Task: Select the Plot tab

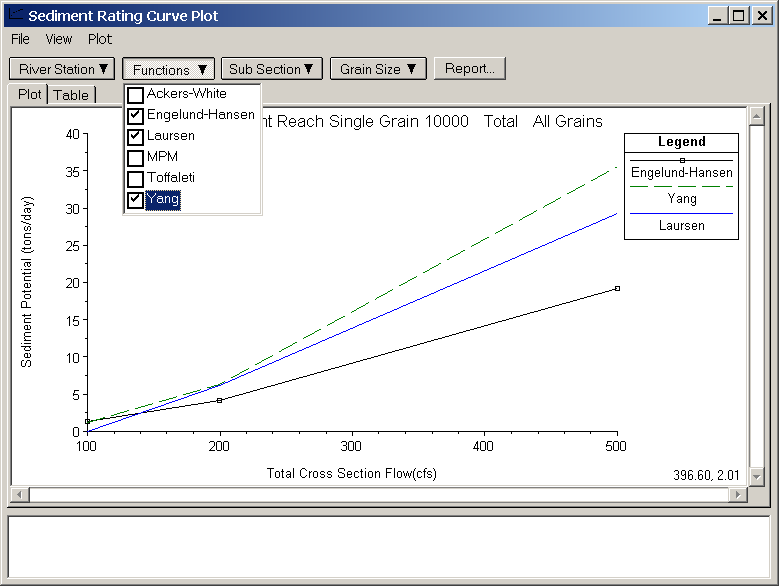Action: [29, 95]
